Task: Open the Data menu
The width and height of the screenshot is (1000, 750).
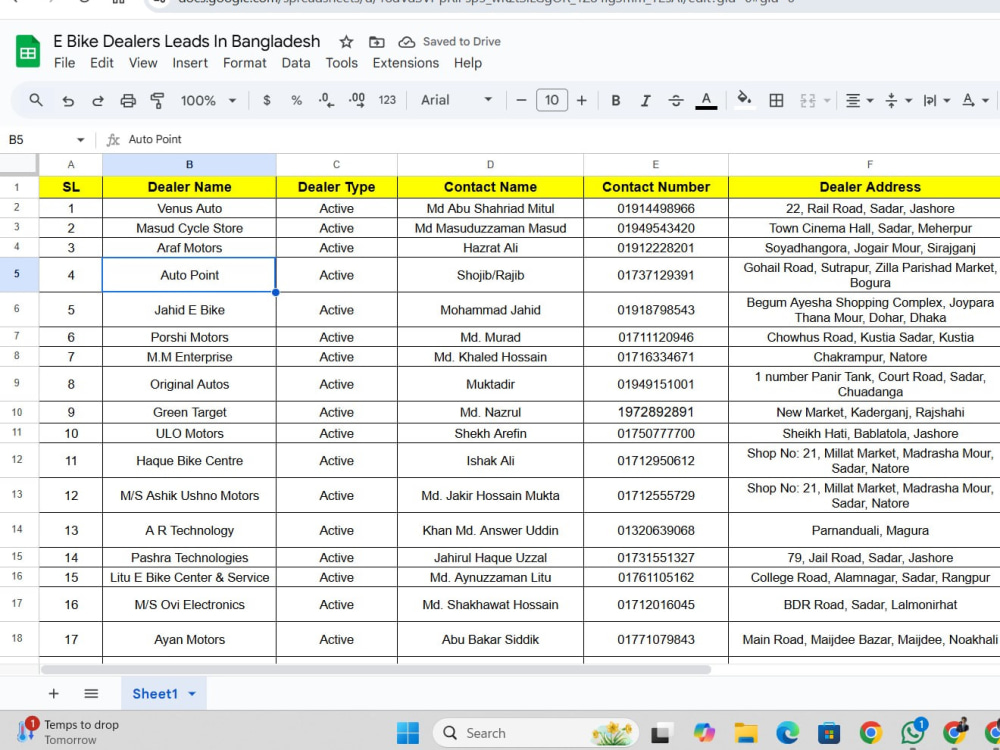Action: click(x=296, y=63)
